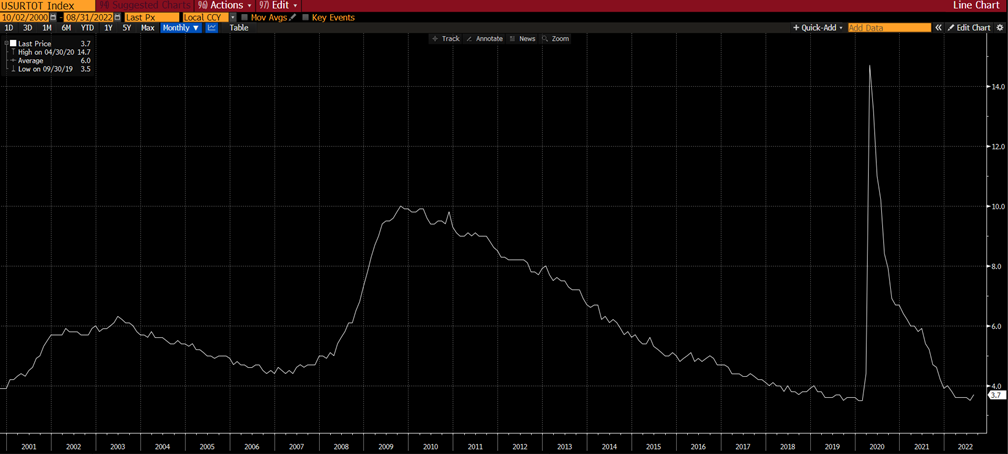The image size is (1008, 454).
Task: Click the 2015 x-axis year label
Action: pyautogui.click(x=653, y=446)
